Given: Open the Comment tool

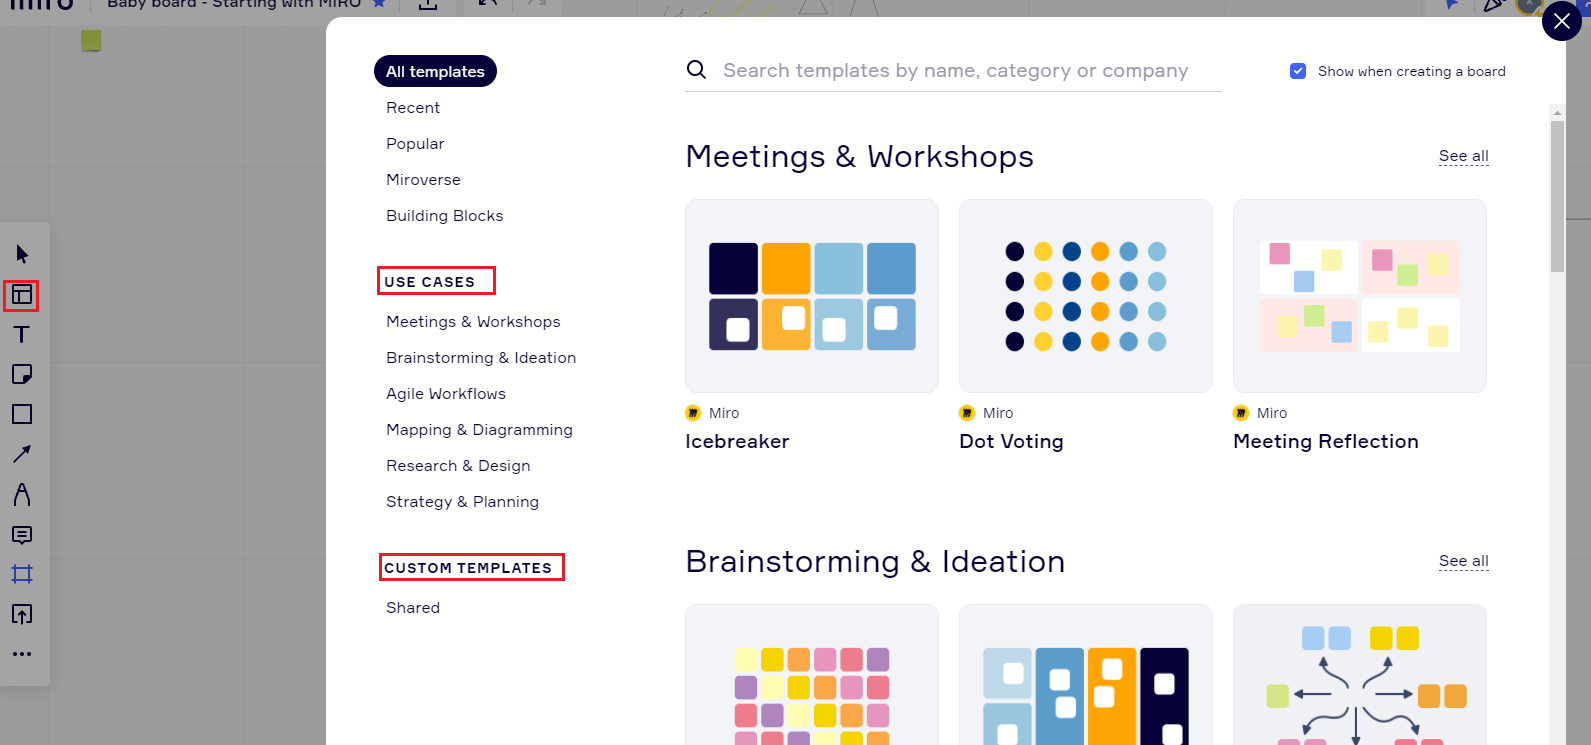Looking at the screenshot, I should (21, 534).
